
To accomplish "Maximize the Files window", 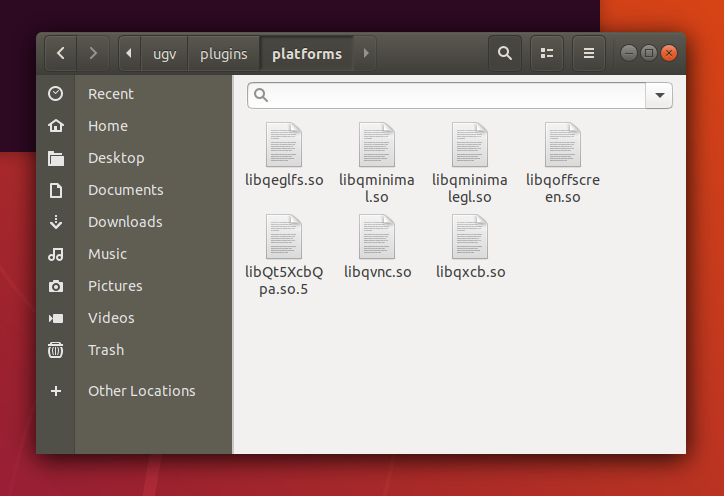I will coord(649,53).
